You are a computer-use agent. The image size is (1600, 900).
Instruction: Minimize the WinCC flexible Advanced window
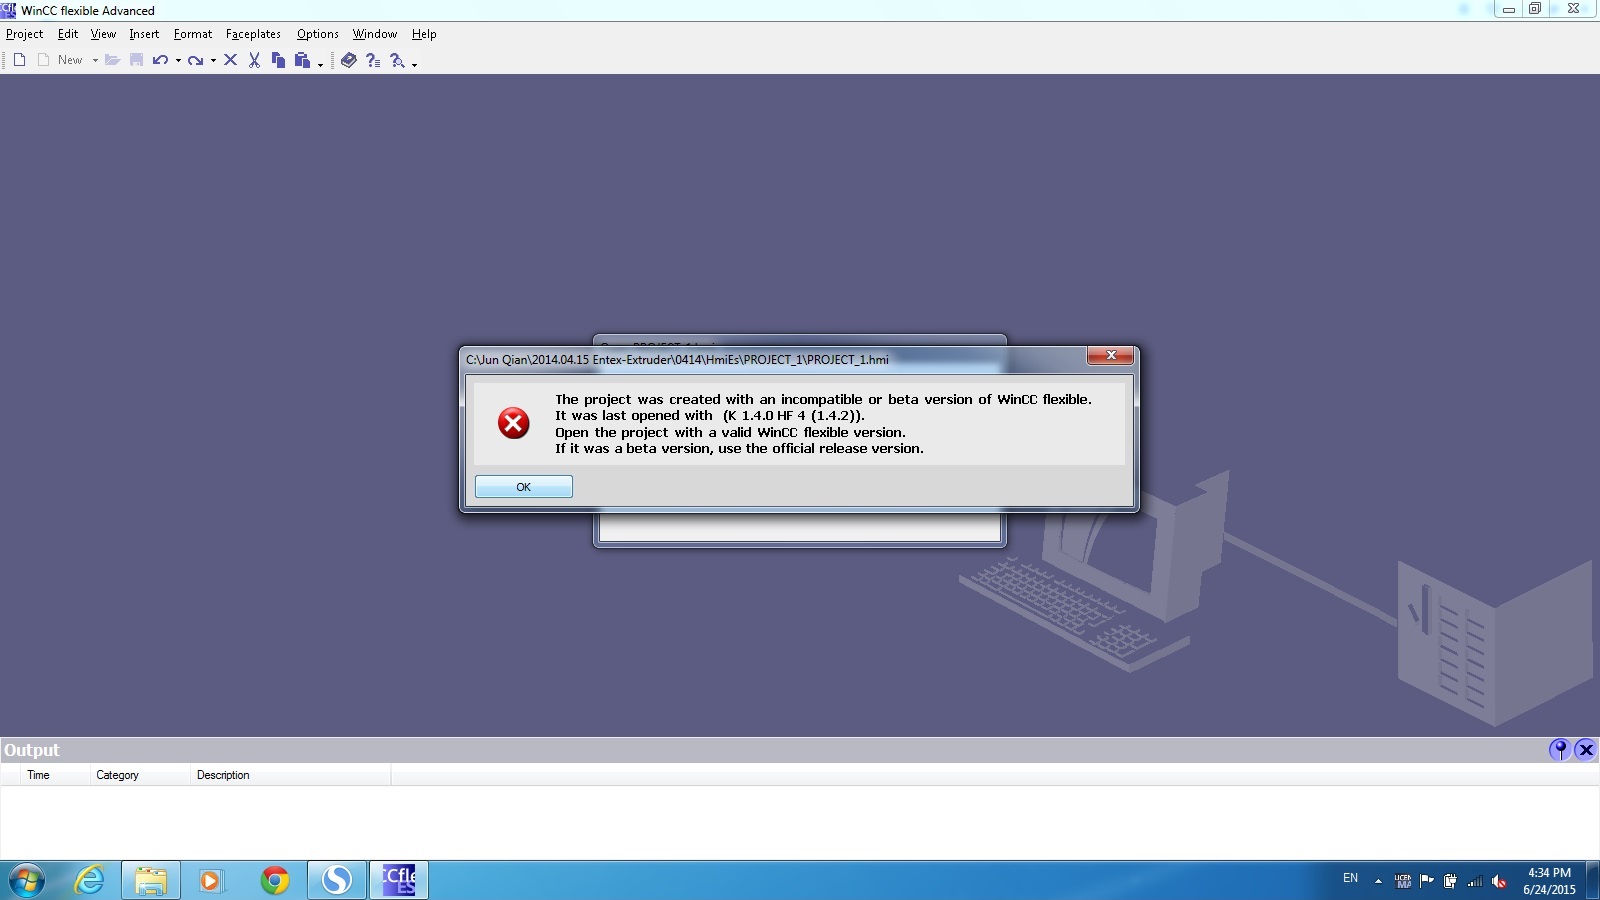point(1508,9)
